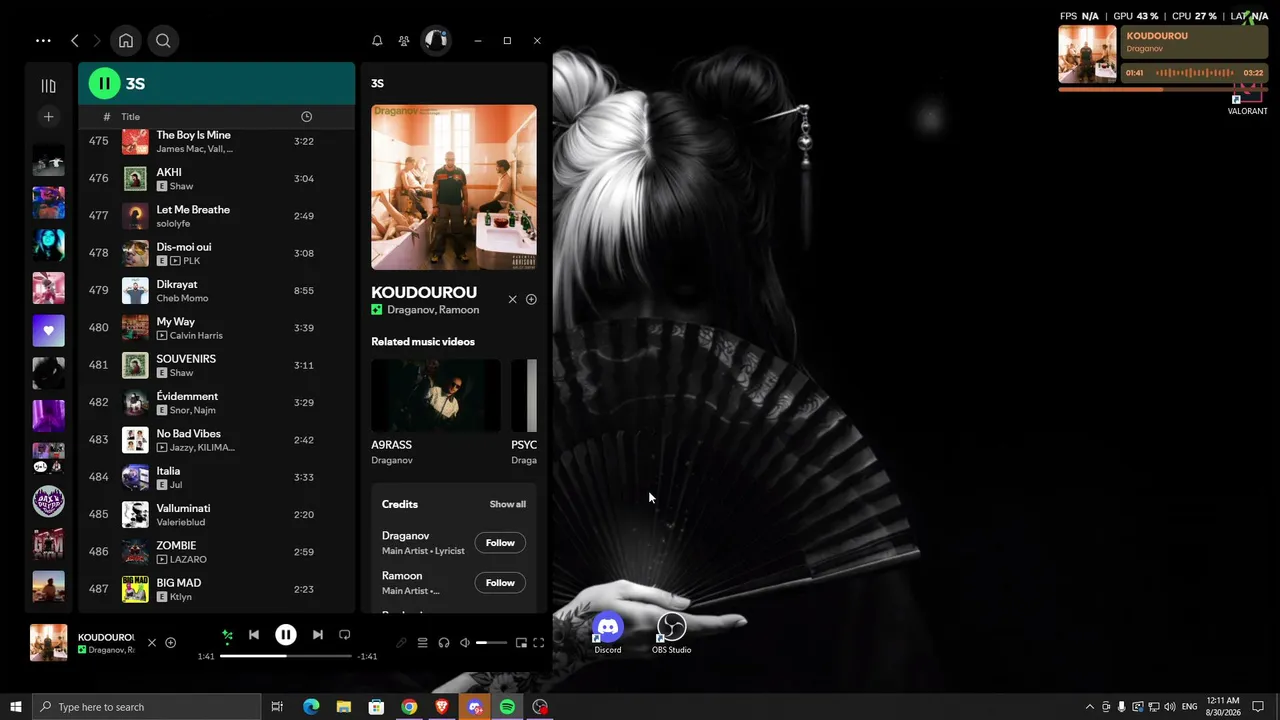
Task: Hide KOUDOUROU using X in Now Playing panel
Action: click(x=513, y=299)
